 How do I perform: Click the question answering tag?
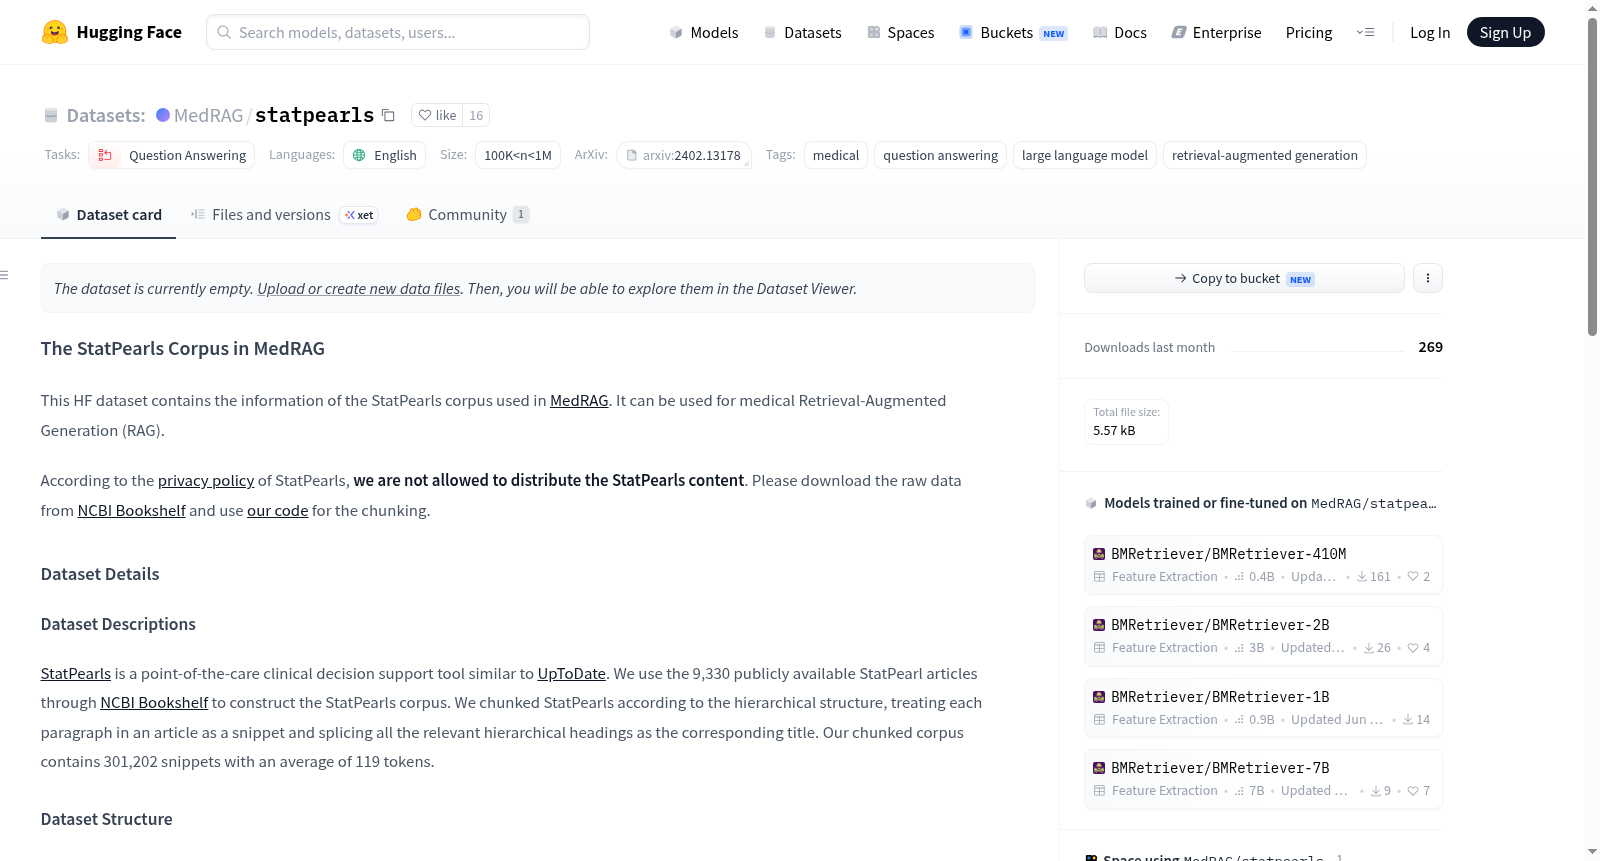(x=940, y=155)
